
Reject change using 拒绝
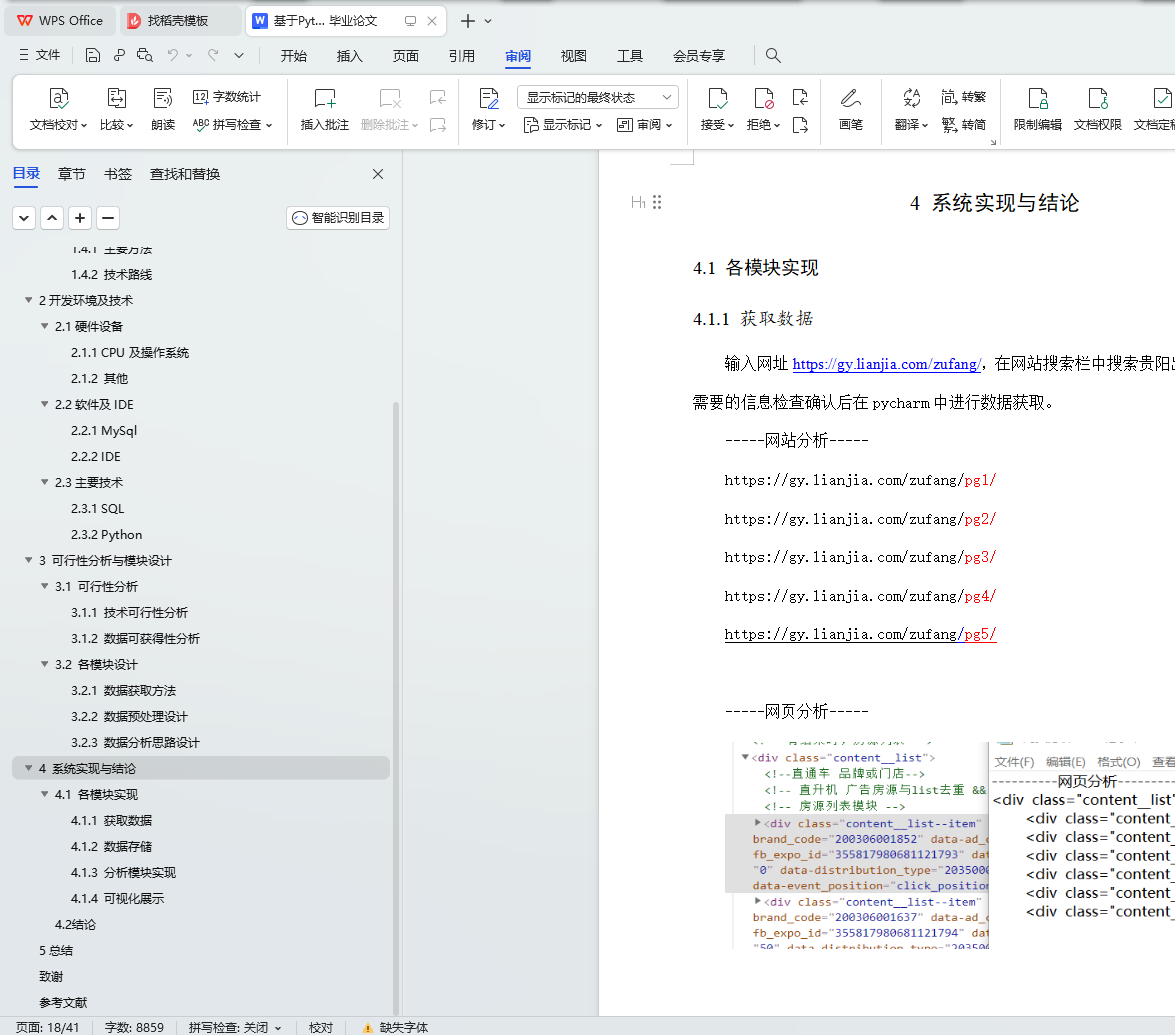[x=764, y=109]
